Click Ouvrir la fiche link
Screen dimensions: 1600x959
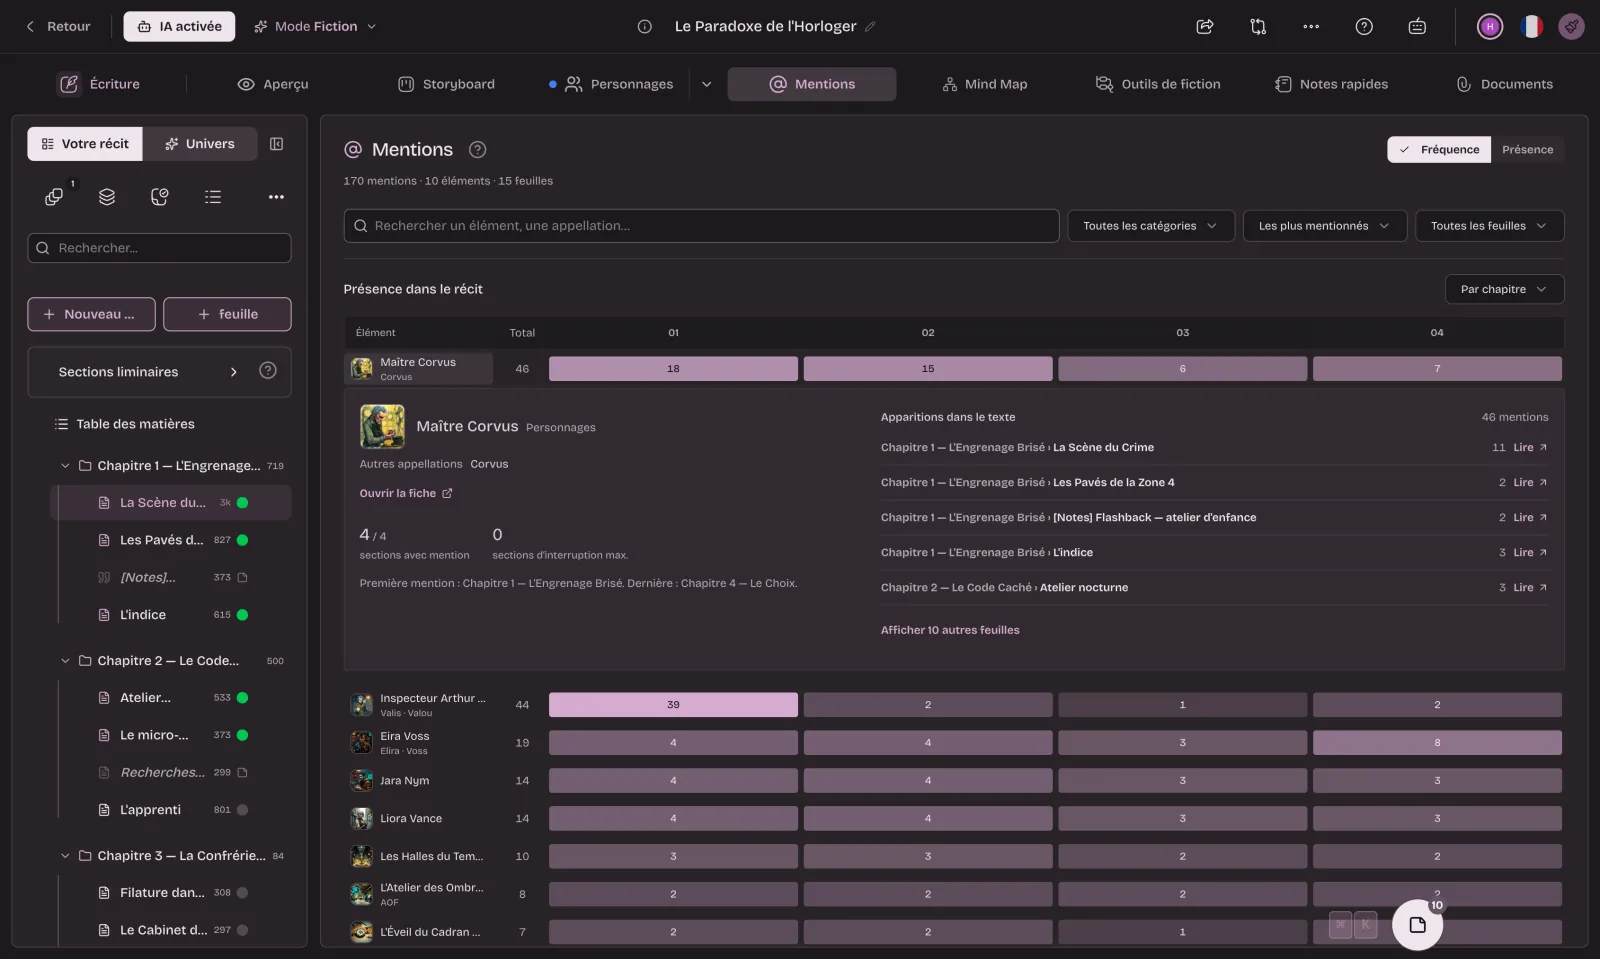(406, 494)
